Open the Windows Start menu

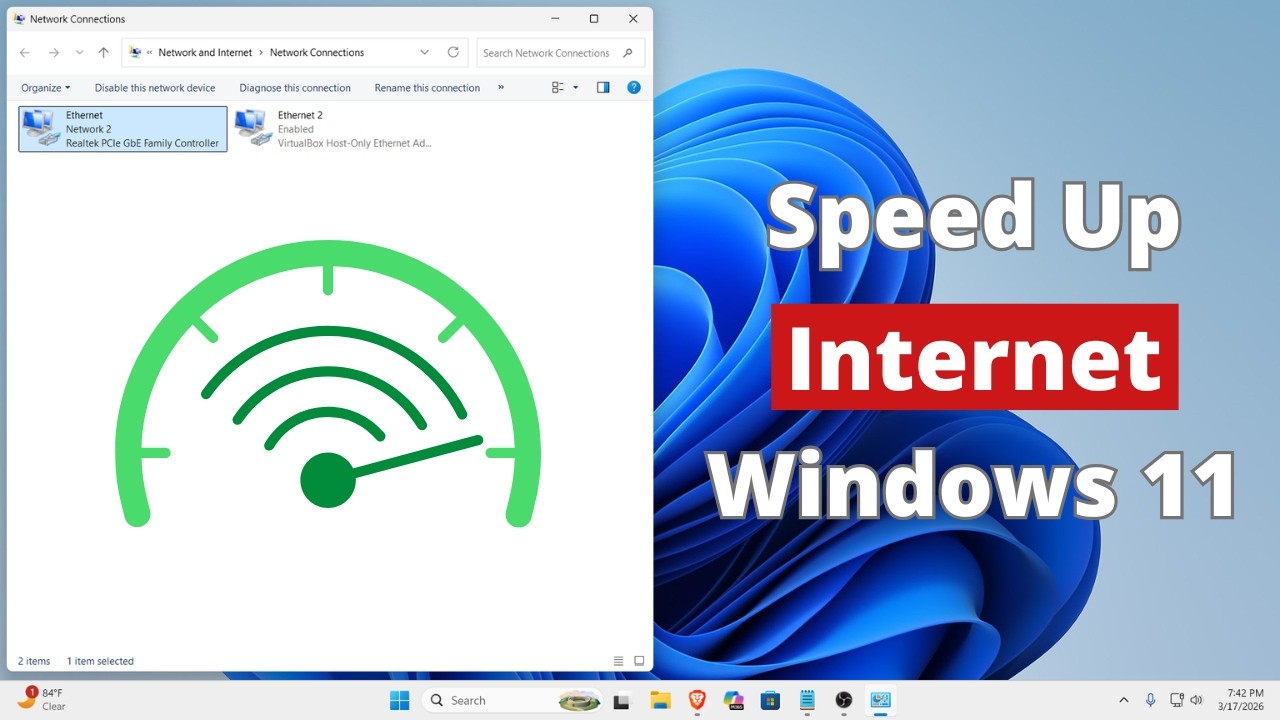tap(399, 700)
